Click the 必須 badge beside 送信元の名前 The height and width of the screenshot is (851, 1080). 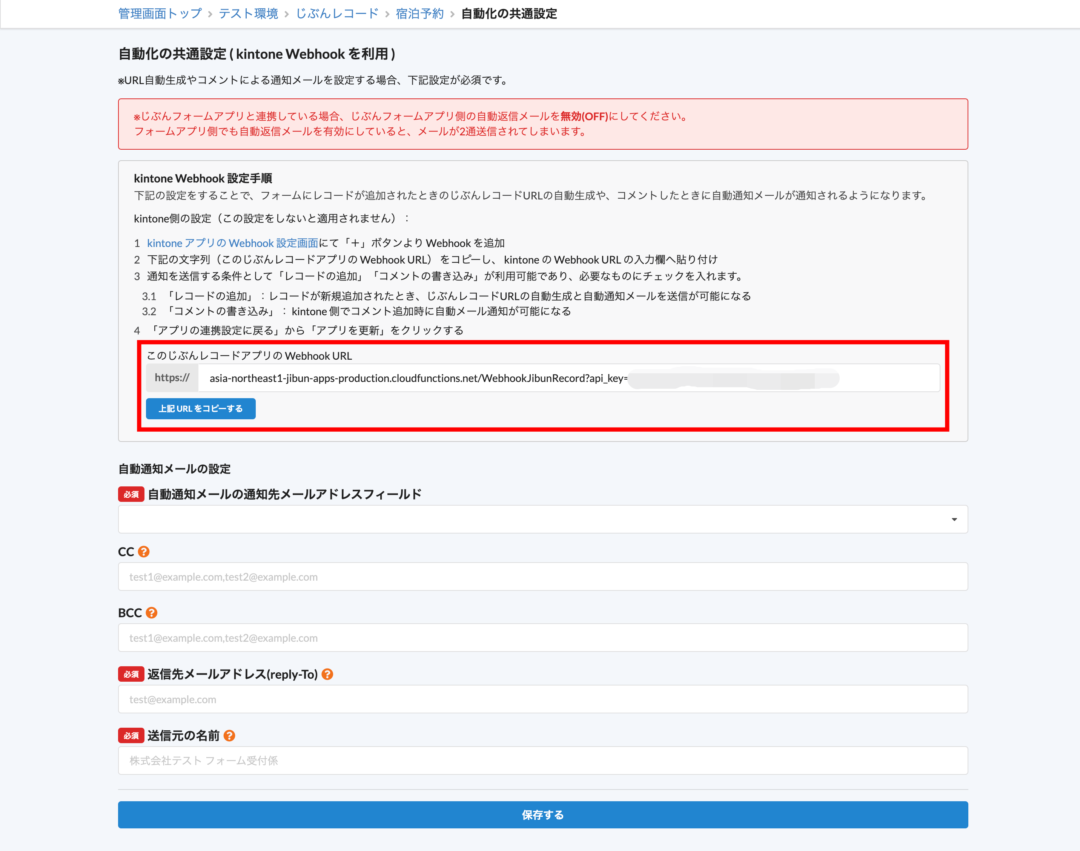pyautogui.click(x=130, y=734)
